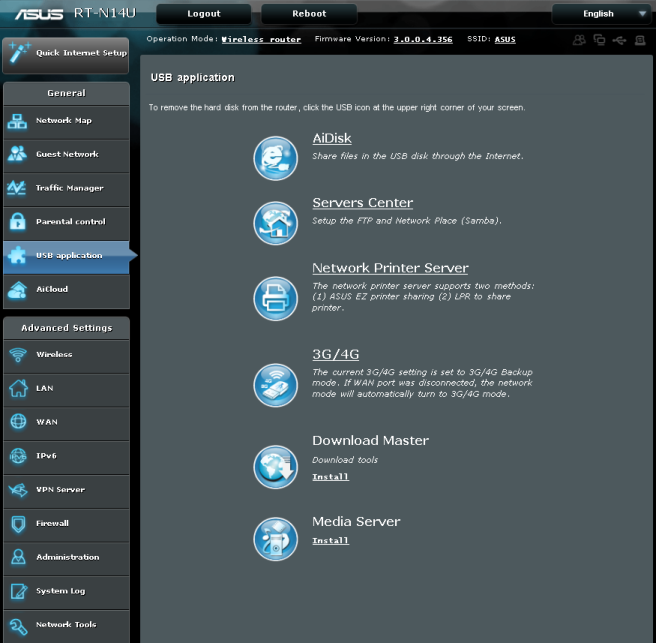Screen dimensions: 656x643
Task: Click the Quick Internet Setup wand icon
Action: coord(19,53)
